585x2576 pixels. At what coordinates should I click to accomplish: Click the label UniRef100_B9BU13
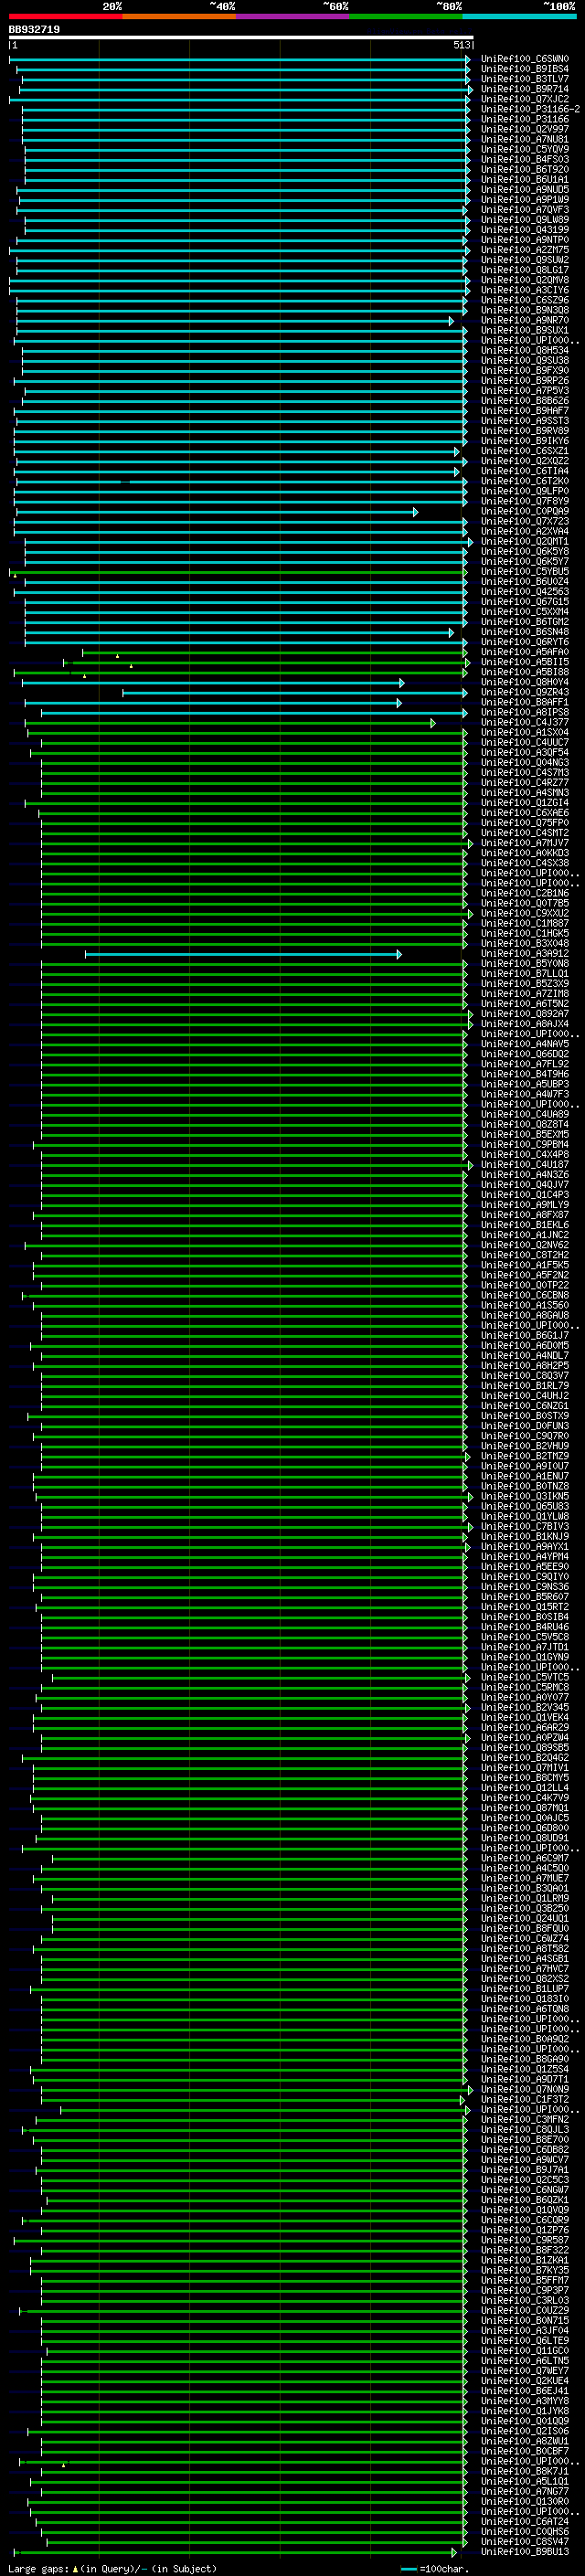pyautogui.click(x=524, y=2552)
